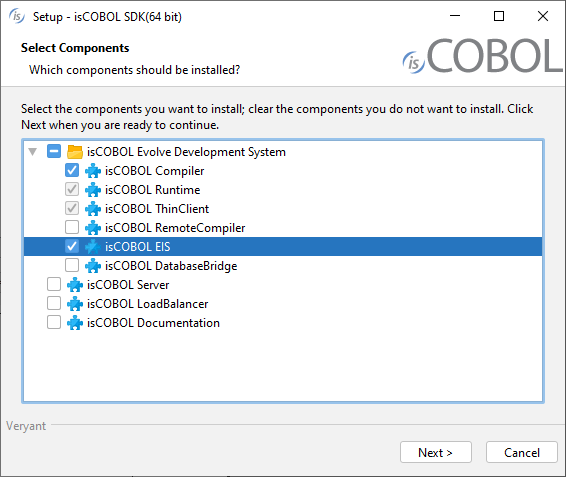The width and height of the screenshot is (566, 477).
Task: Enable the isCOBOL RemoteCompiler checkbox
Action: point(72,227)
